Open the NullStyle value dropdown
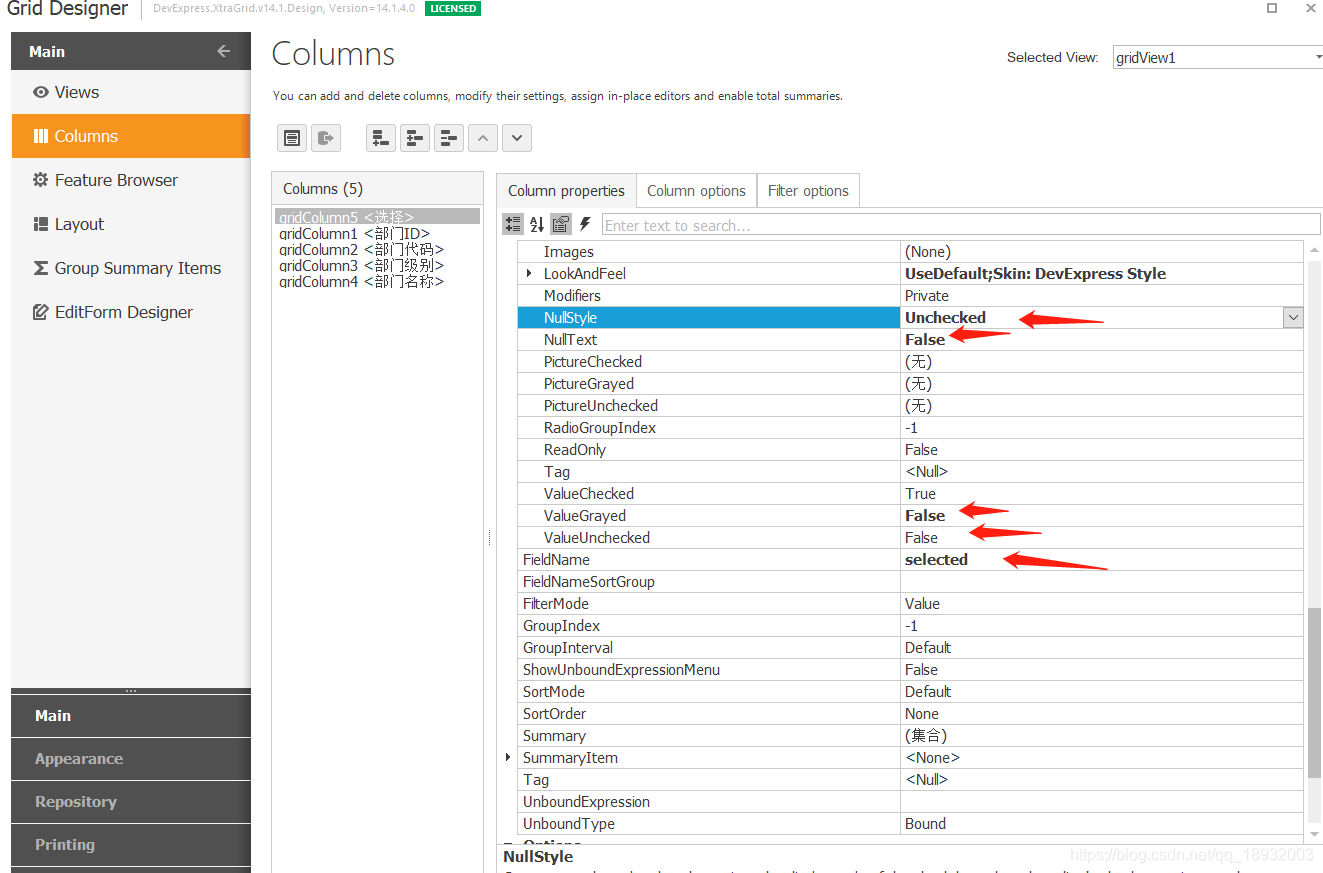This screenshot has width=1323, height=873. point(1294,317)
